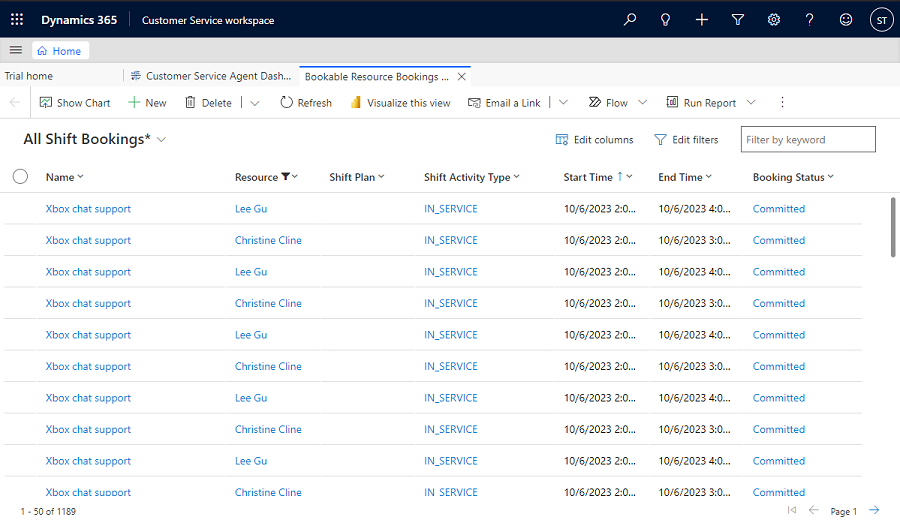Screen dimensions: 900x526
Task: Open Committed status in first row
Action: [779, 208]
